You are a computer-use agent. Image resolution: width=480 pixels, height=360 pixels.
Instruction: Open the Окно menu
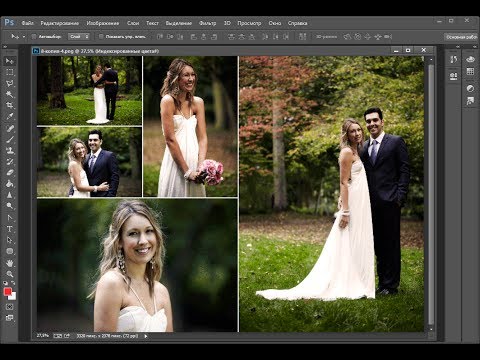click(x=275, y=23)
